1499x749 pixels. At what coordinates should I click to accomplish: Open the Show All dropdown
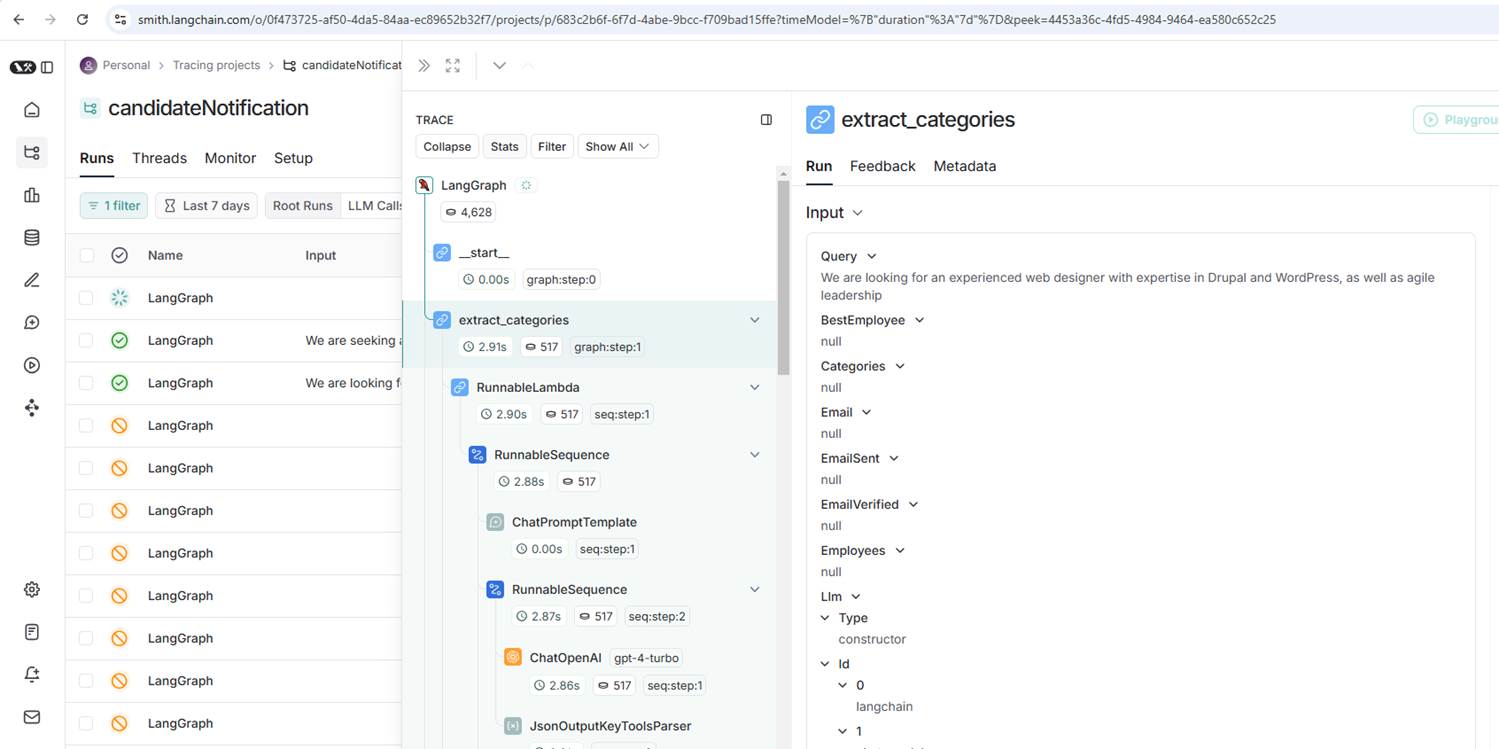pyautogui.click(x=617, y=146)
